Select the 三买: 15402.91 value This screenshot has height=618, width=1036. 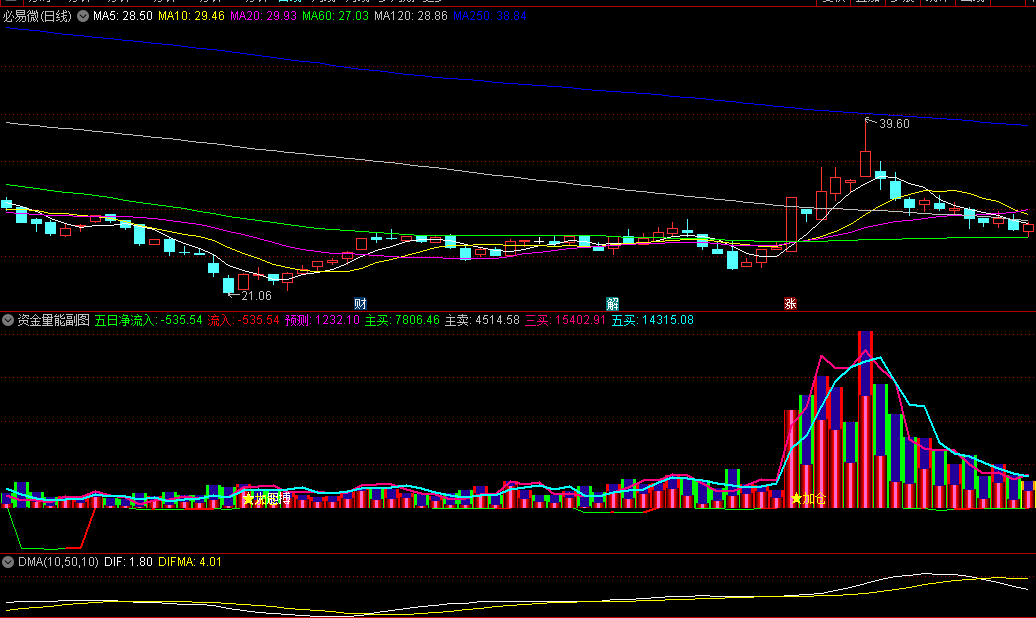click(x=566, y=321)
